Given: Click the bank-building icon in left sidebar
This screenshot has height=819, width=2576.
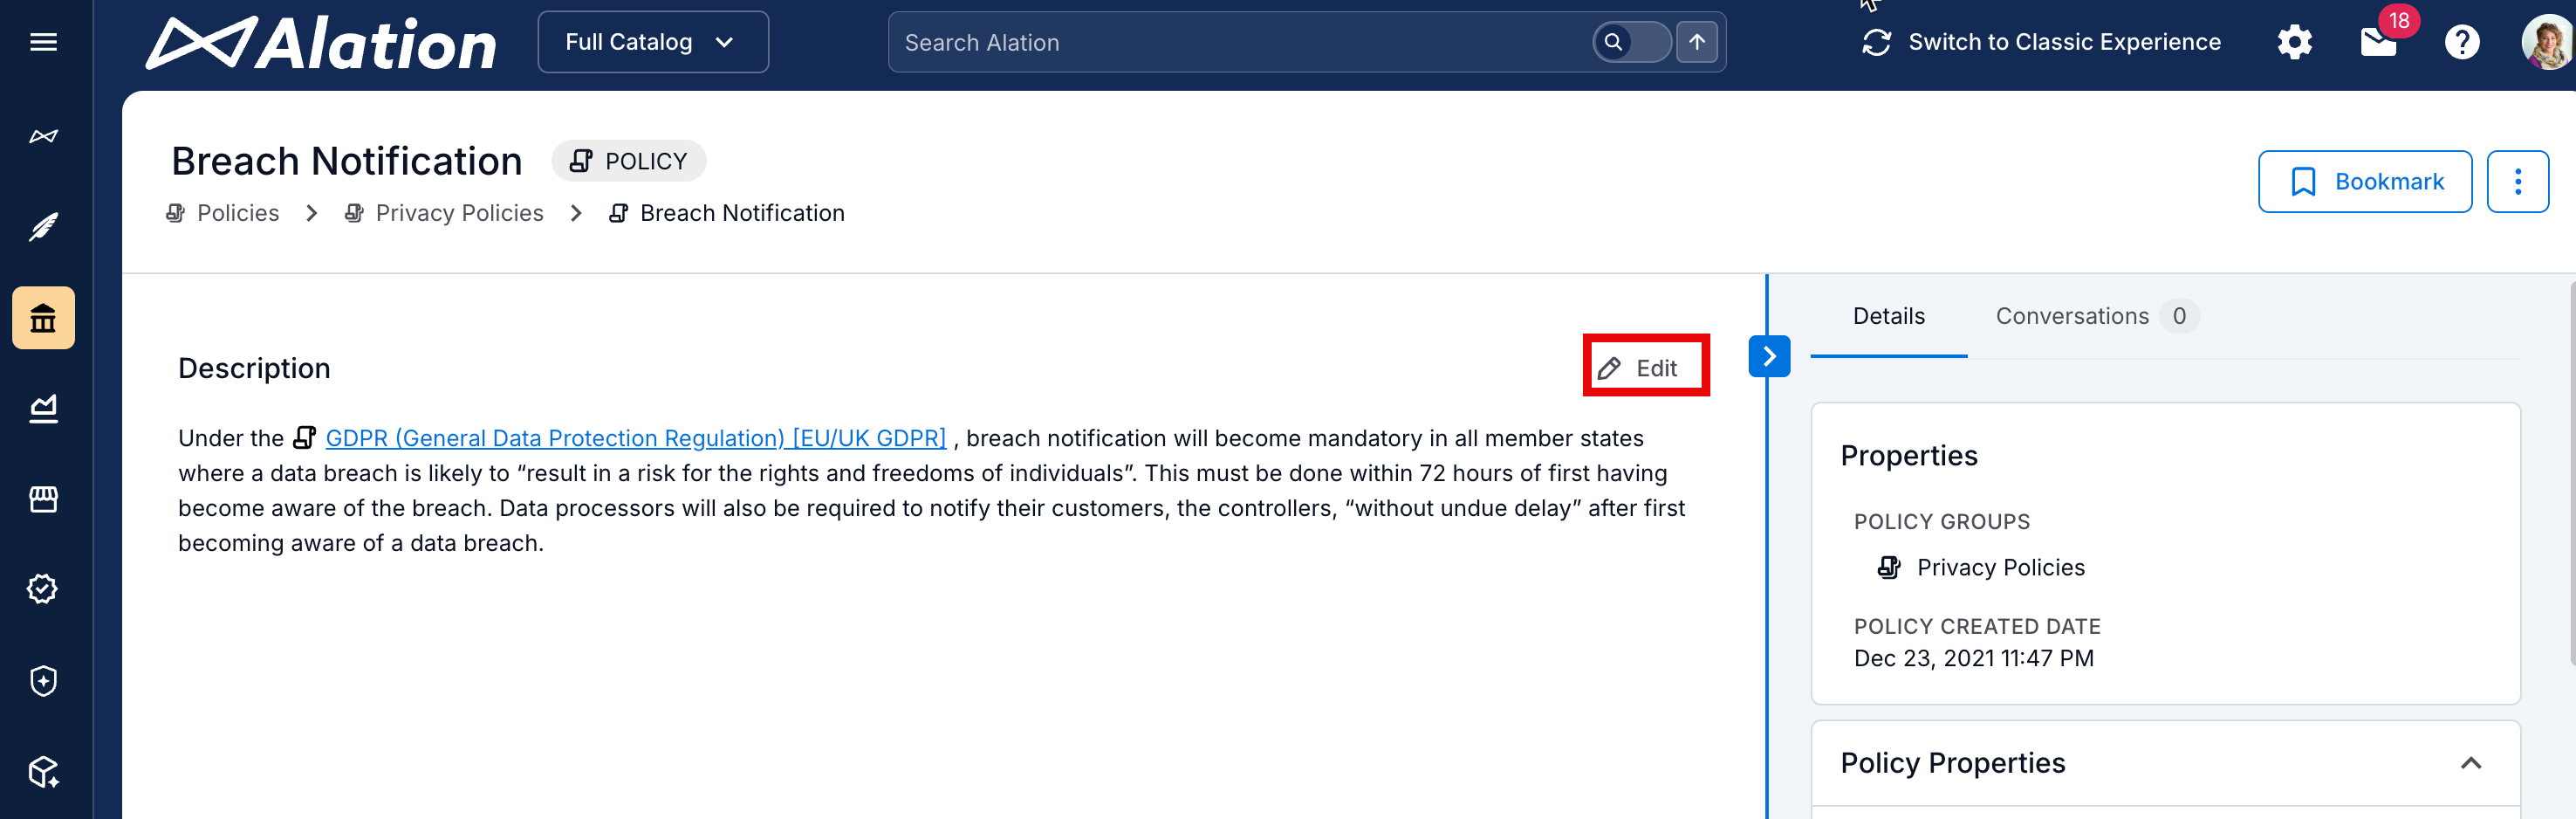Looking at the screenshot, I should (43, 318).
